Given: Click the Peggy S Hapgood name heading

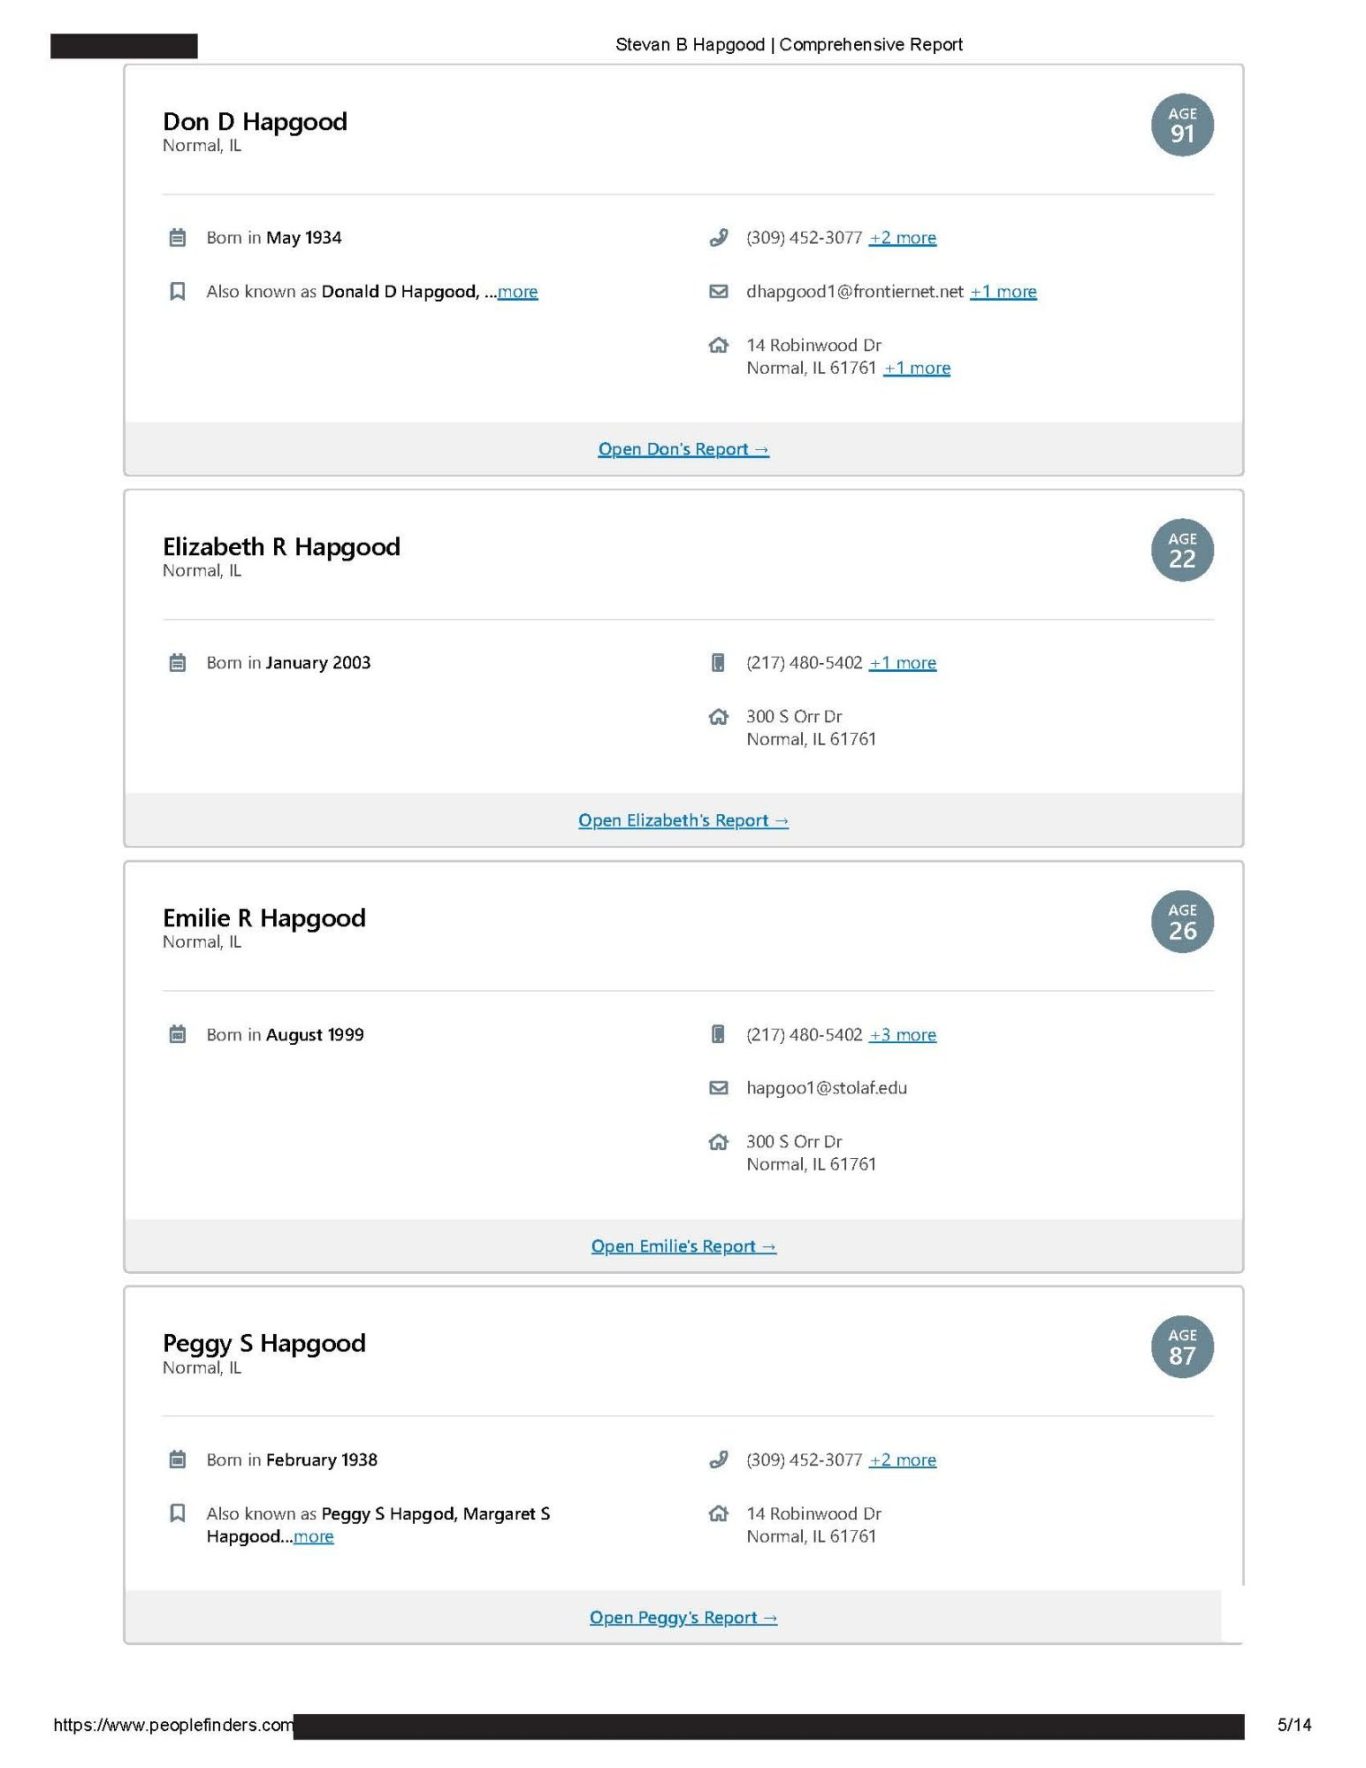Looking at the screenshot, I should tap(264, 1343).
